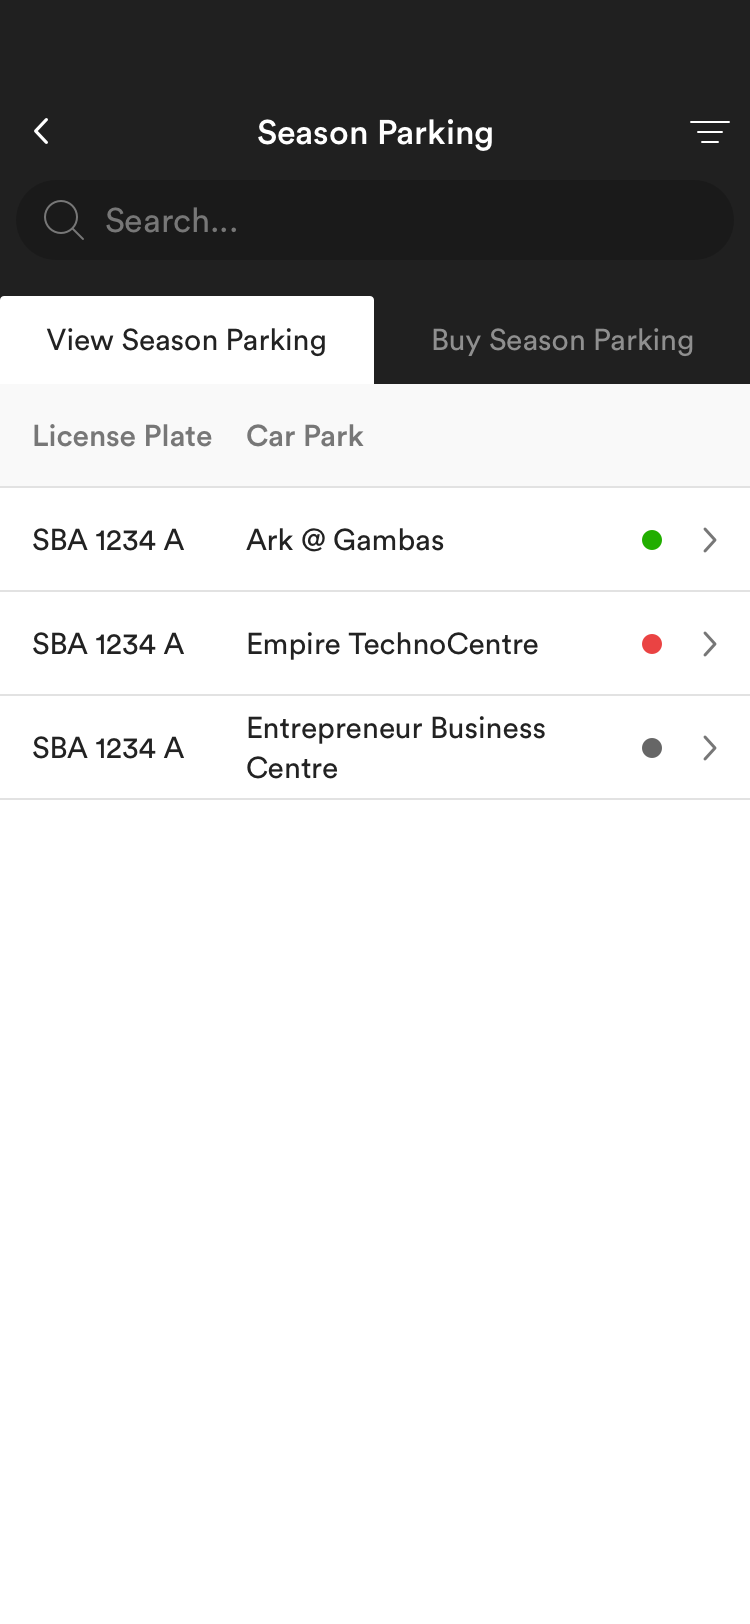
Task: Click the Season Parking page title
Action: [x=375, y=133]
